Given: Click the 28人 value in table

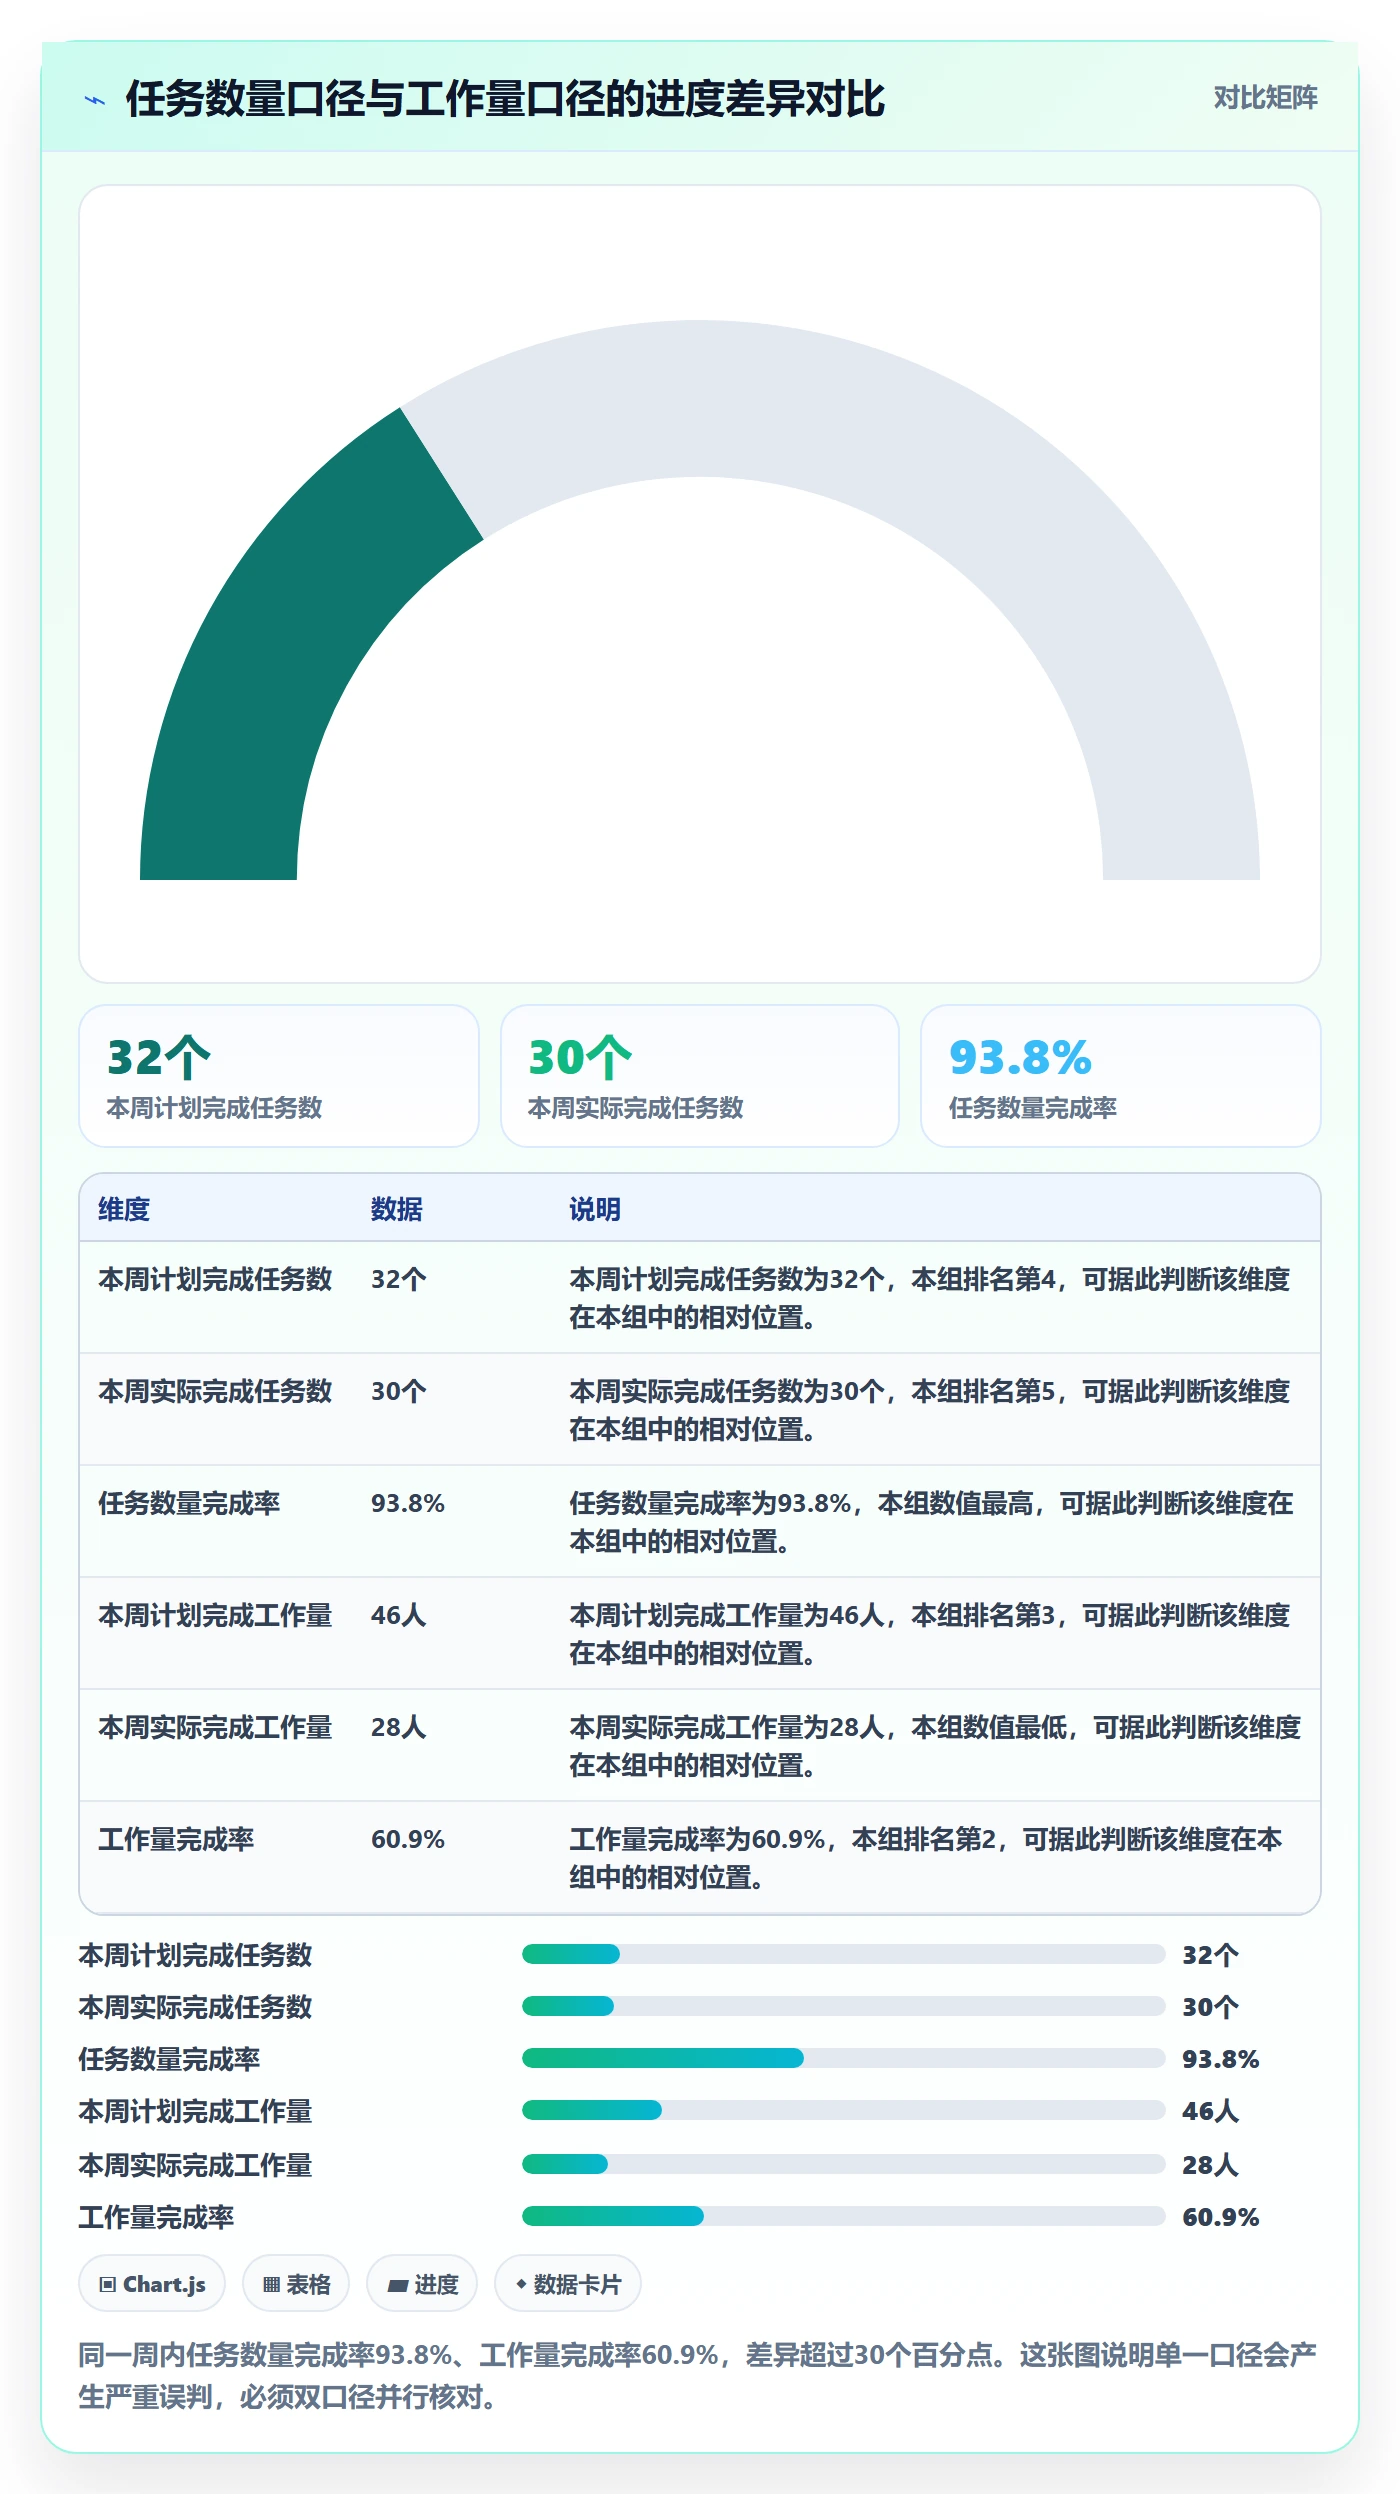Looking at the screenshot, I should tap(399, 1727).
